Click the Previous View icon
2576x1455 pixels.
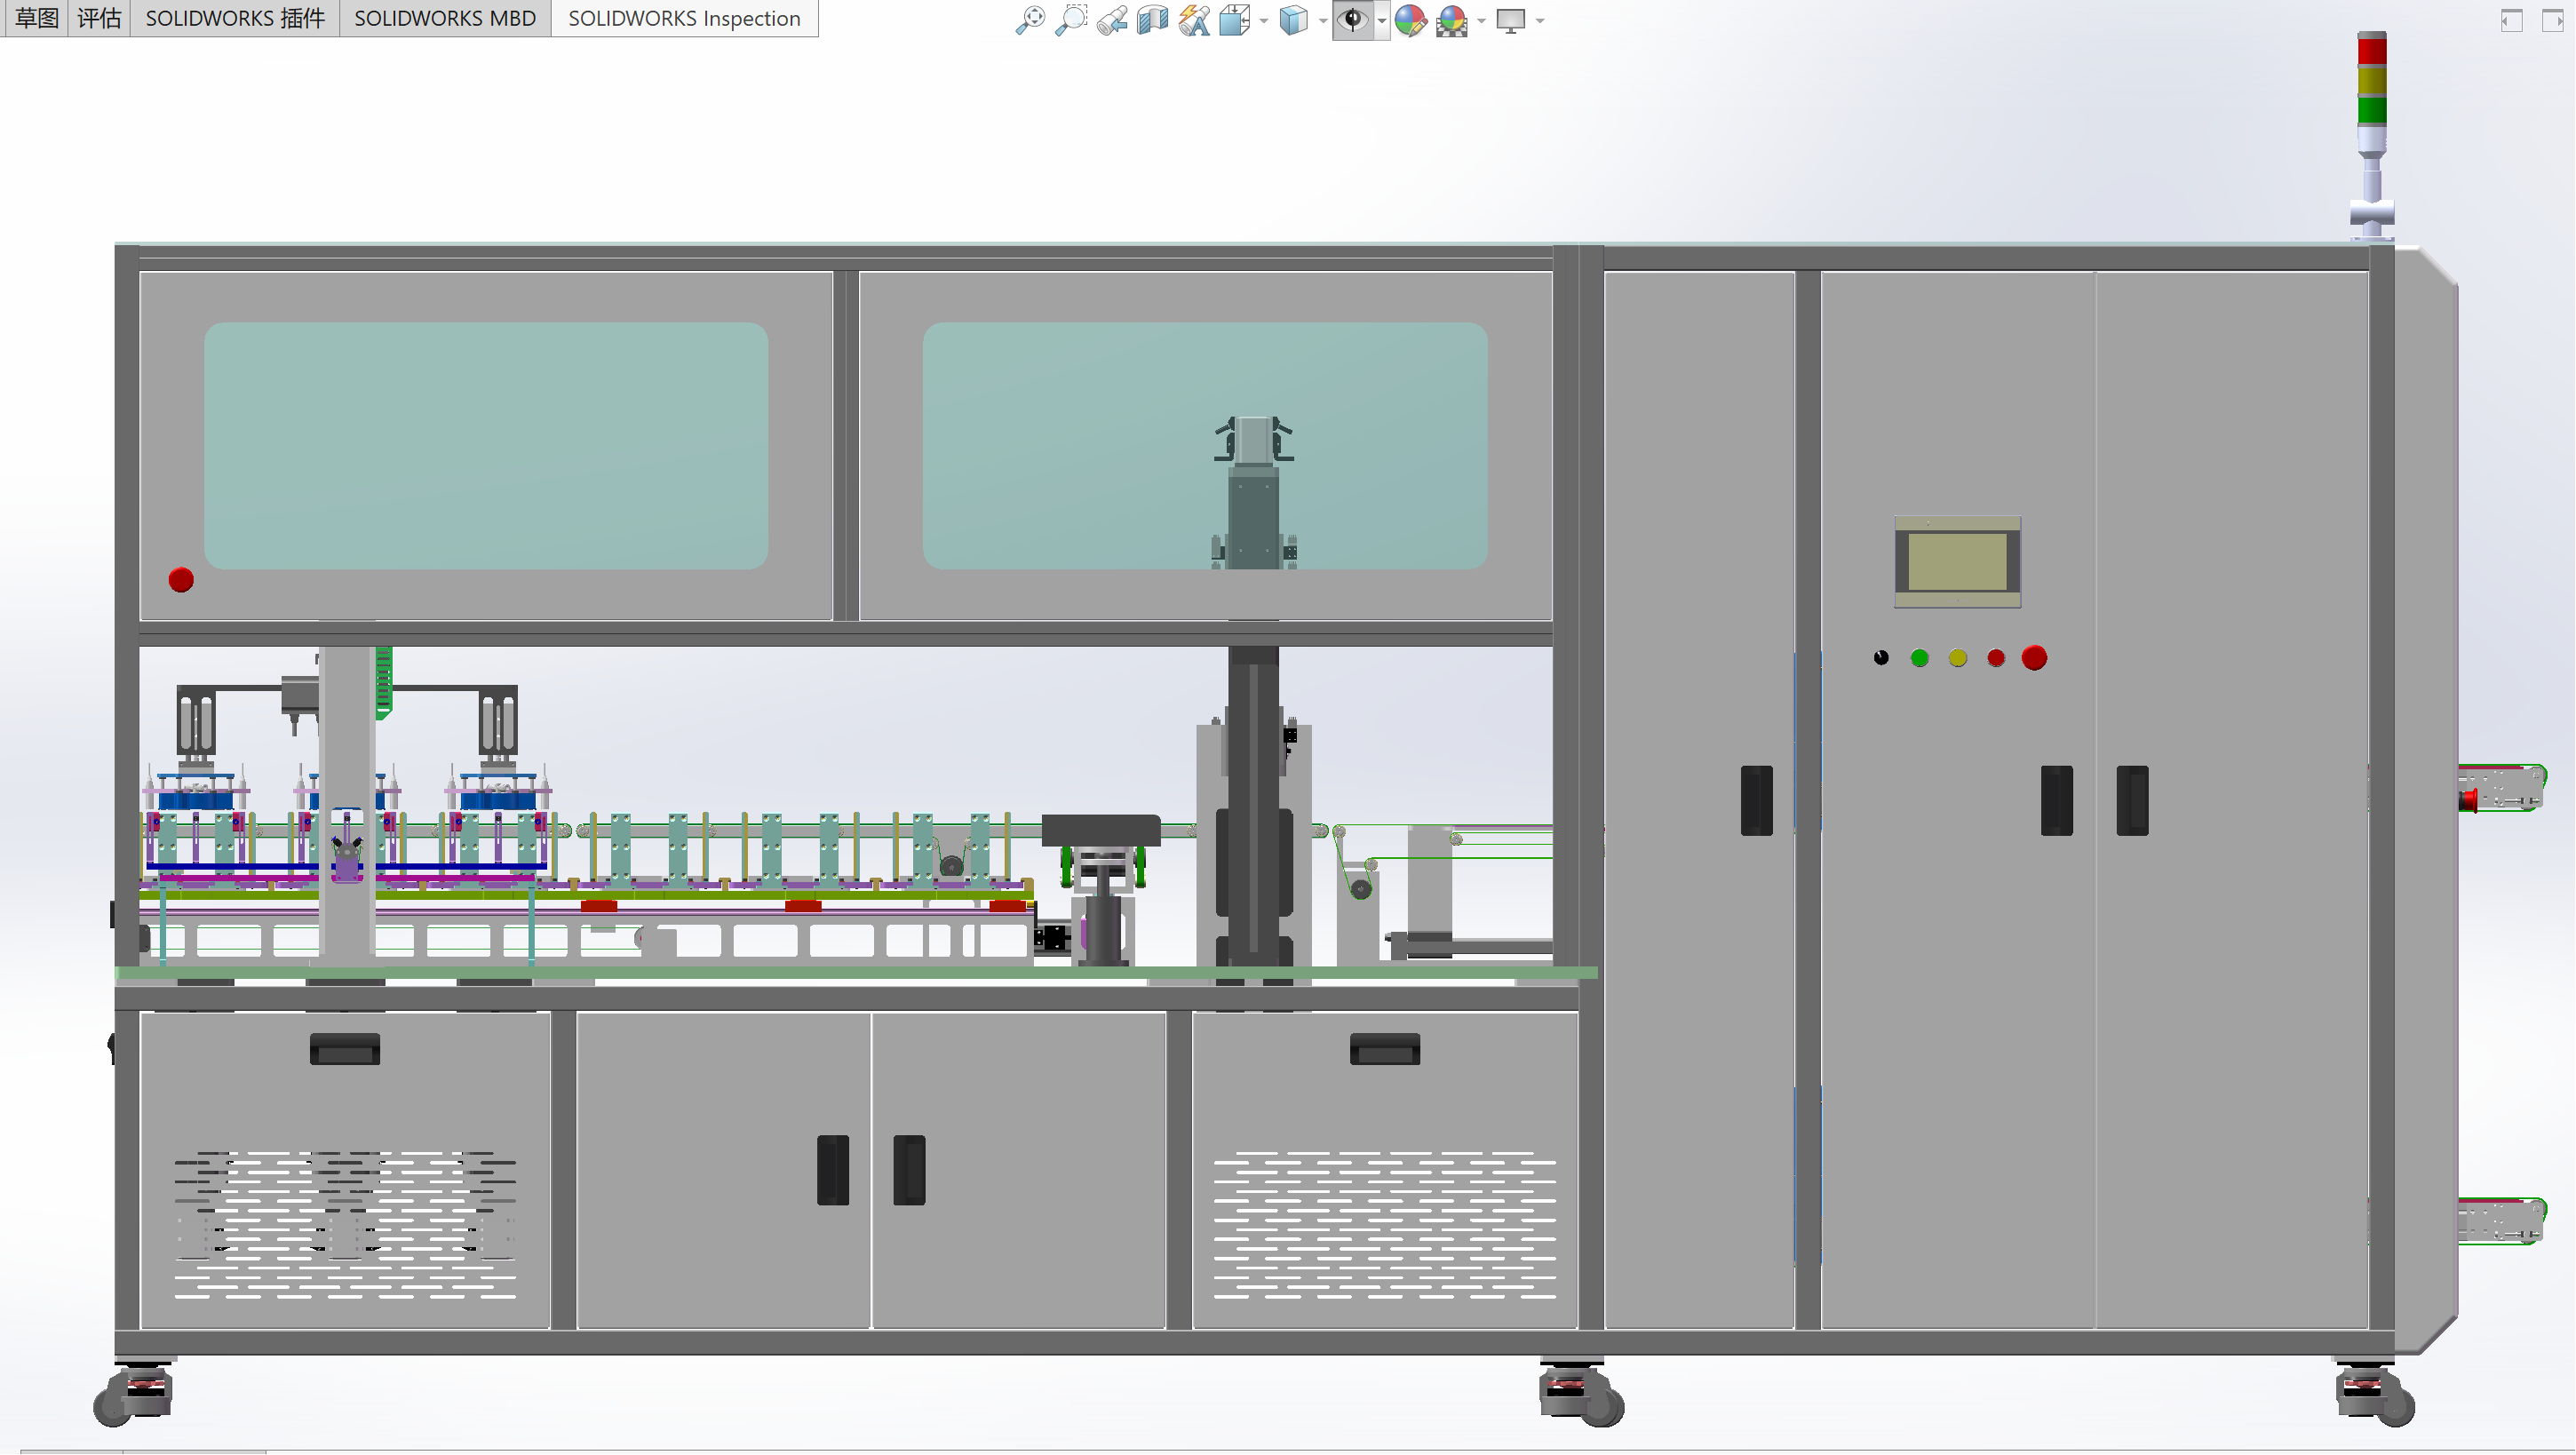[1111, 20]
